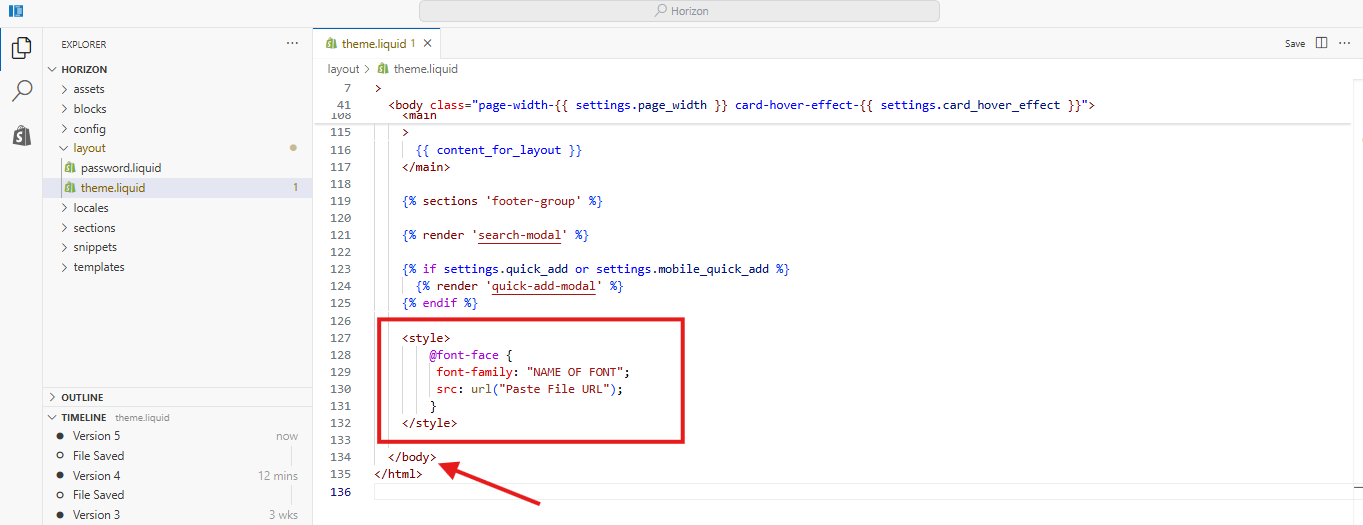Click the Horizon search bar
This screenshot has width=1363, height=525.
[679, 11]
